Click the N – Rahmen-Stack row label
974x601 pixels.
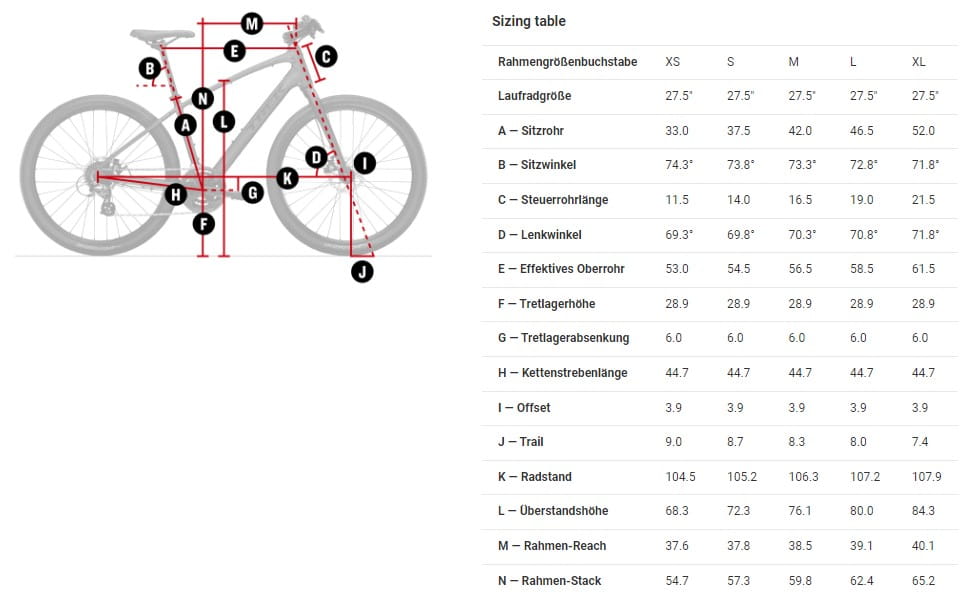[549, 581]
